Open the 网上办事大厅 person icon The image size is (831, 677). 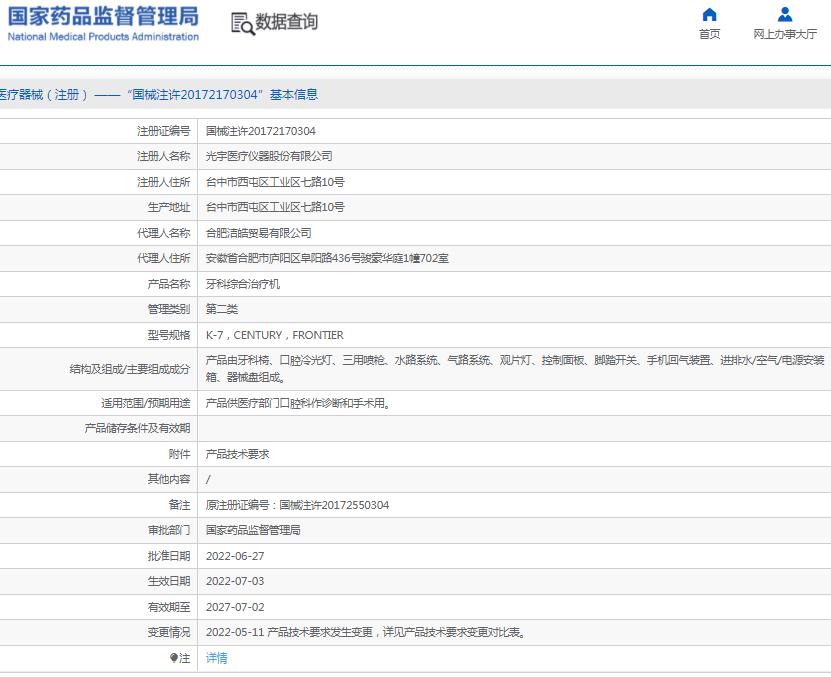coord(785,14)
